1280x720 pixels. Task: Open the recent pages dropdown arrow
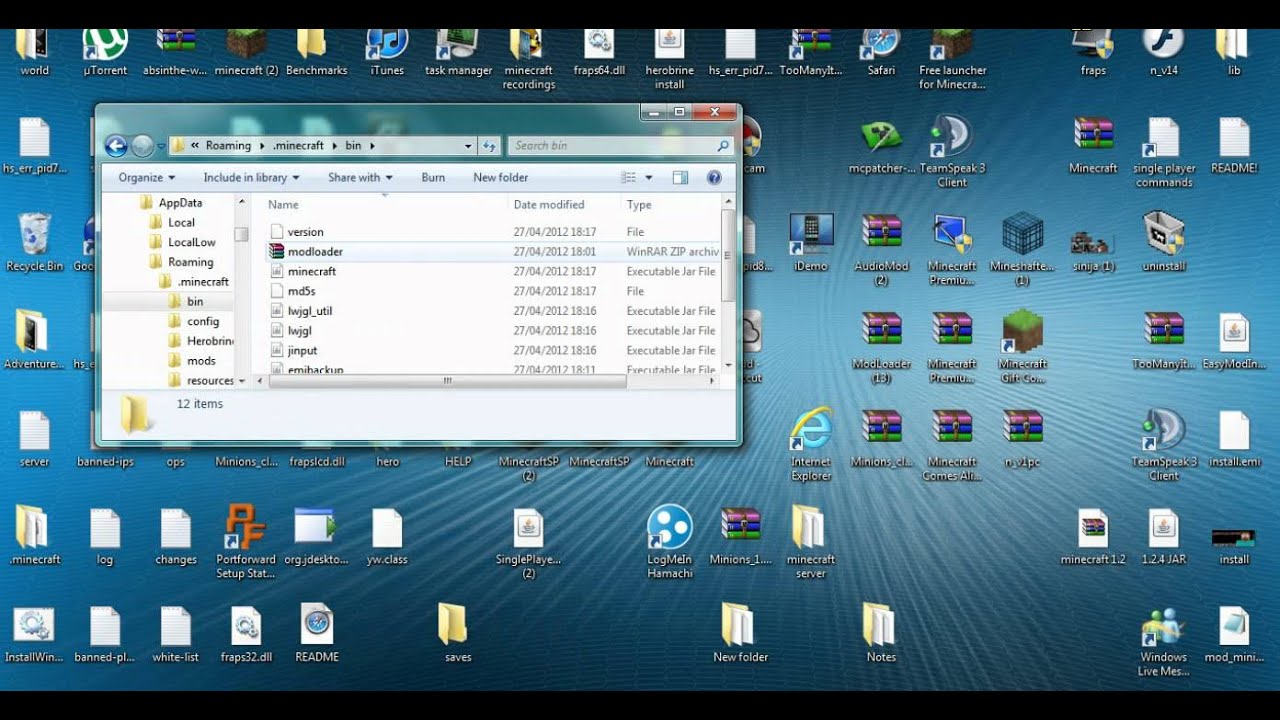tap(160, 146)
